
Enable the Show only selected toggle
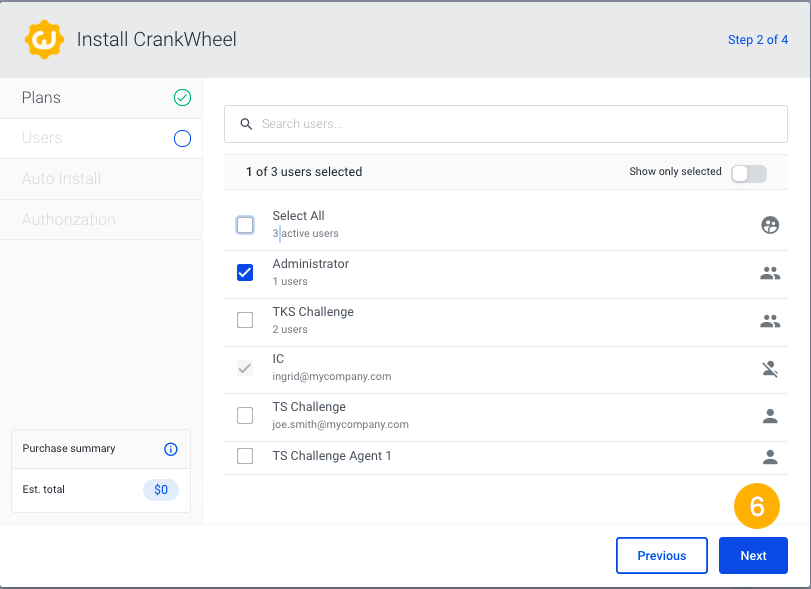coord(749,174)
